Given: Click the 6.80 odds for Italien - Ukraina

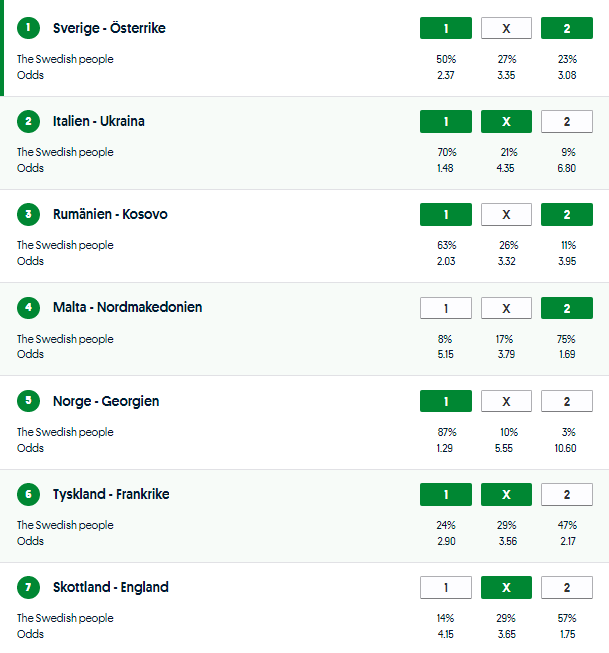Looking at the screenshot, I should [x=566, y=168].
